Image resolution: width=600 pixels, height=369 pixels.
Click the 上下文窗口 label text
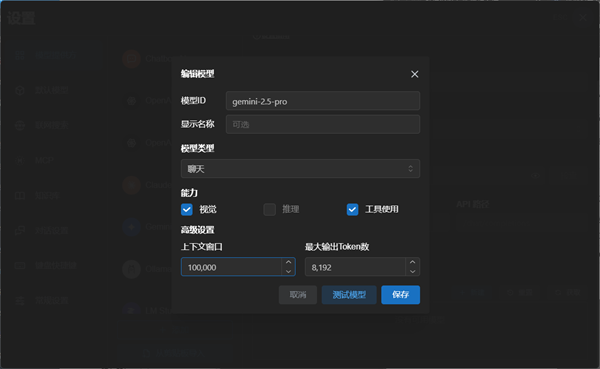(x=202, y=247)
